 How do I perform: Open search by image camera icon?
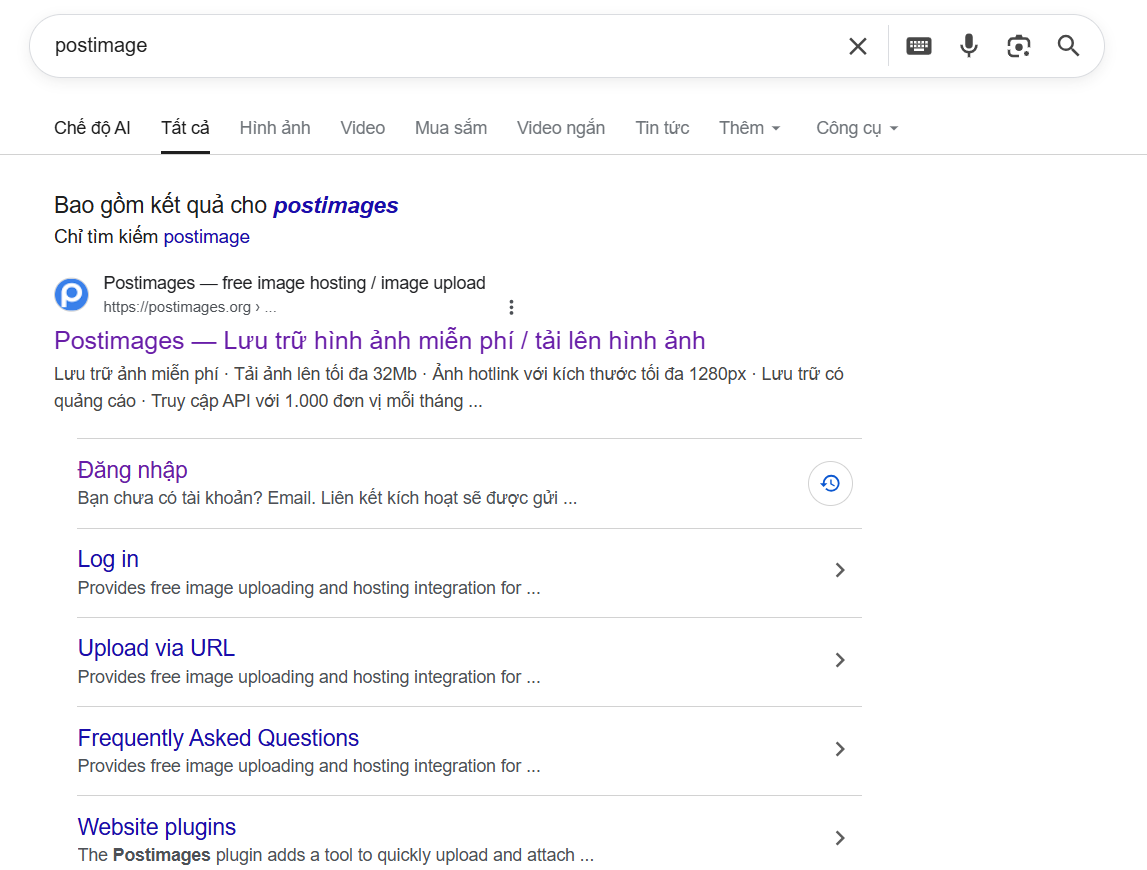[1018, 46]
